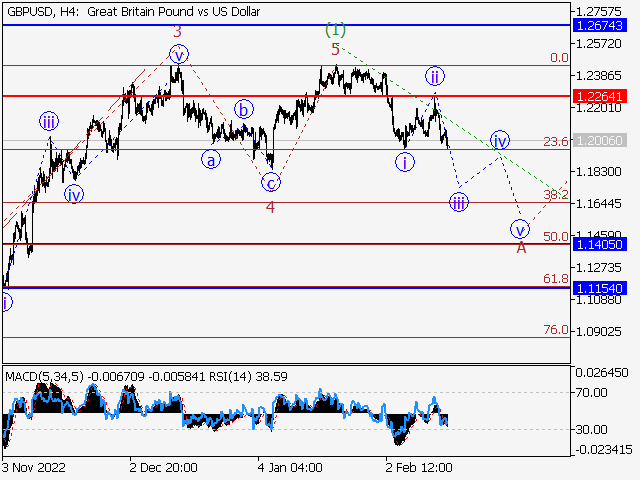Click the 1.23865 price axis value
This screenshot has height=480, width=640.
598,76
